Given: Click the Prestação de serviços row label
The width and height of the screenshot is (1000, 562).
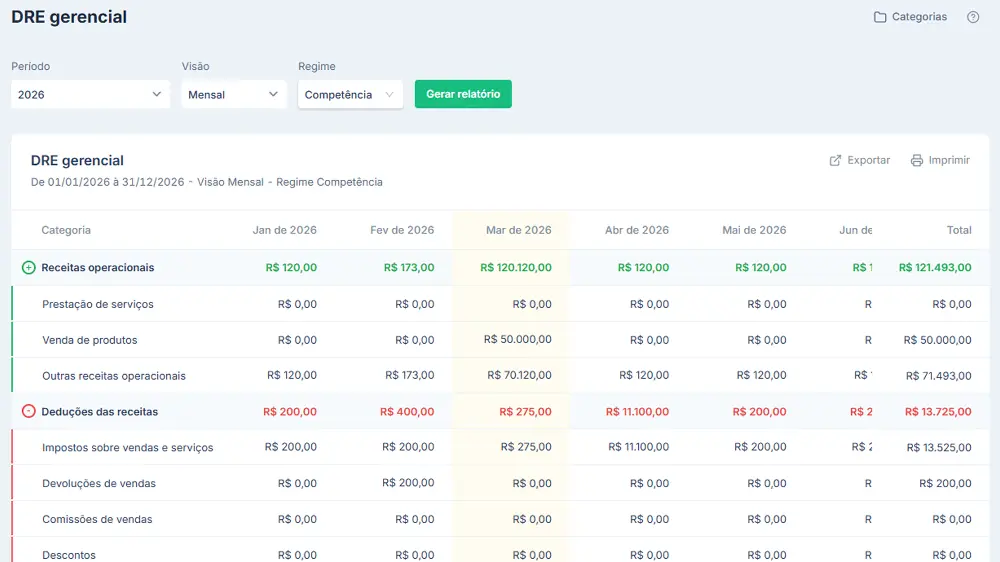Looking at the screenshot, I should pyautogui.click(x=98, y=304).
